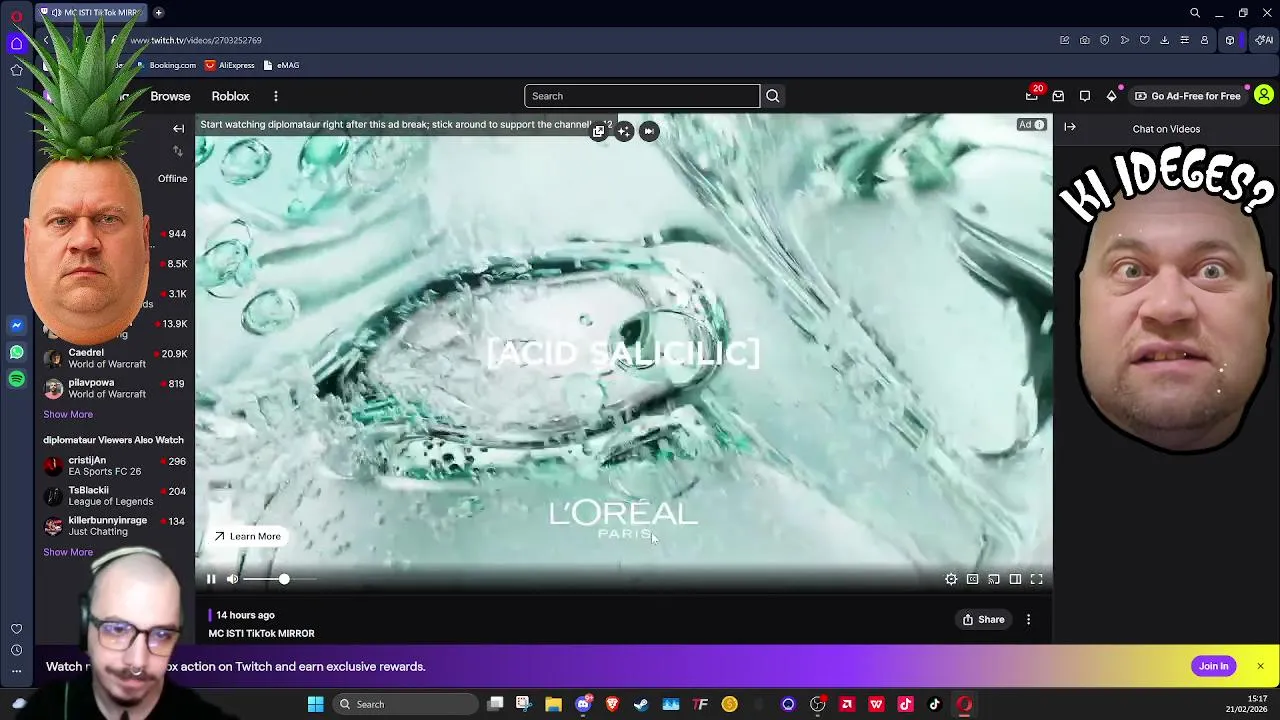Open the ad's pop-out icon atop video
The width and height of the screenshot is (1280, 720).
point(599,131)
